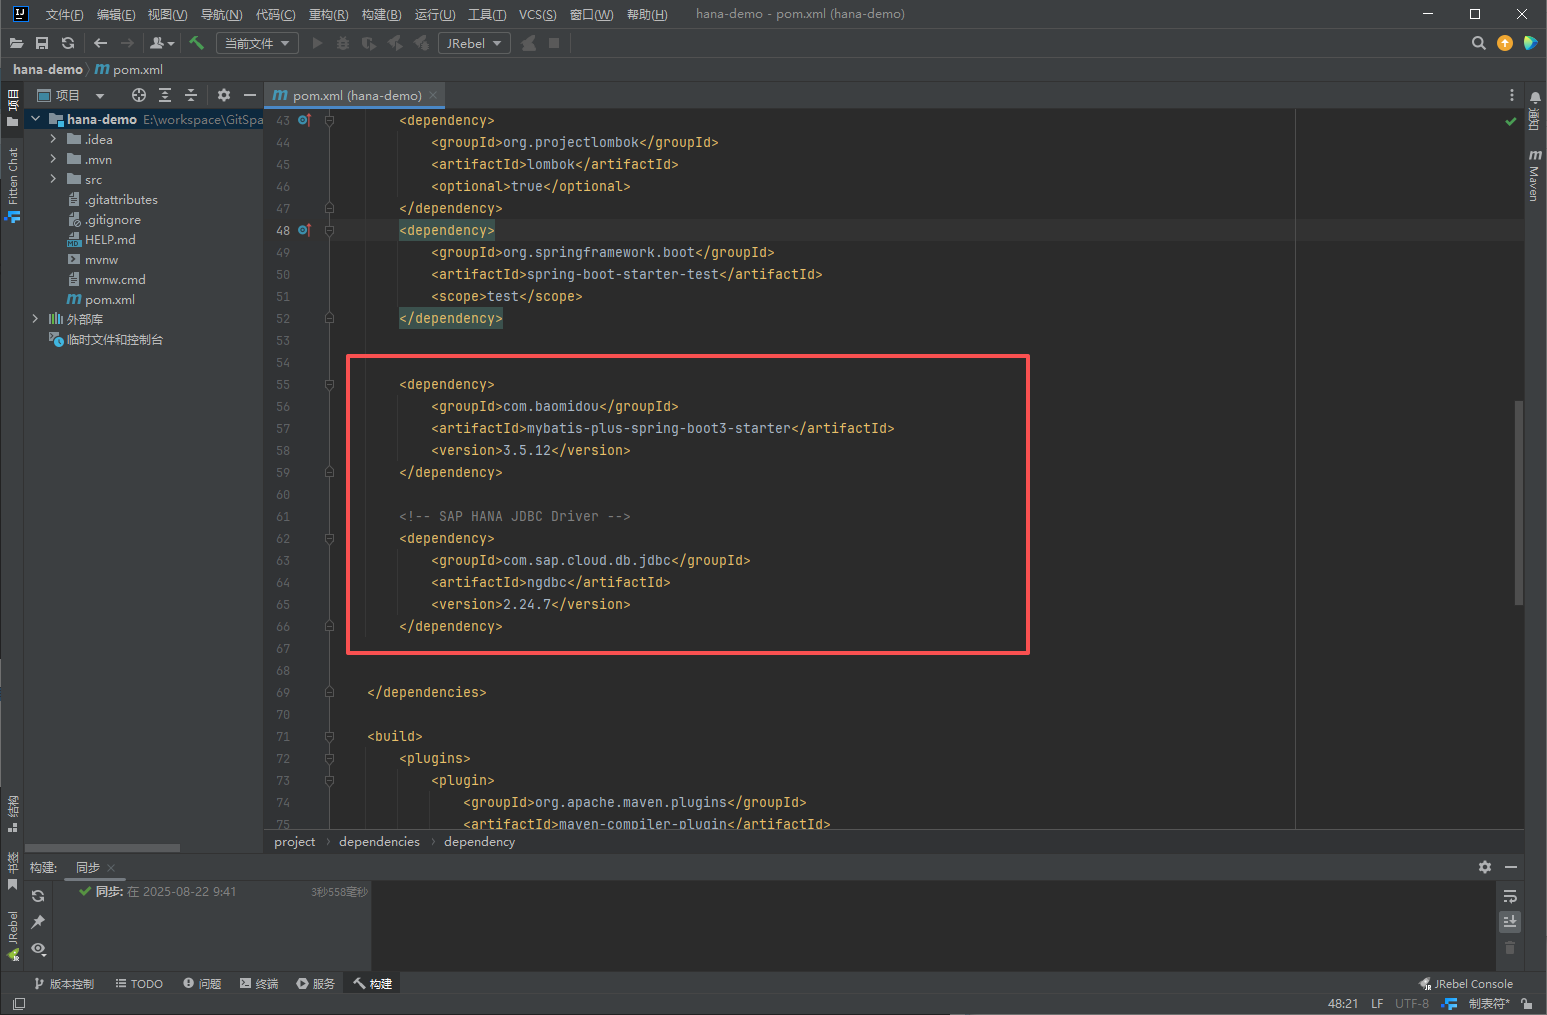The image size is (1547, 1015).
Task: Toggle soft-wrap in build output
Action: pyautogui.click(x=1510, y=896)
